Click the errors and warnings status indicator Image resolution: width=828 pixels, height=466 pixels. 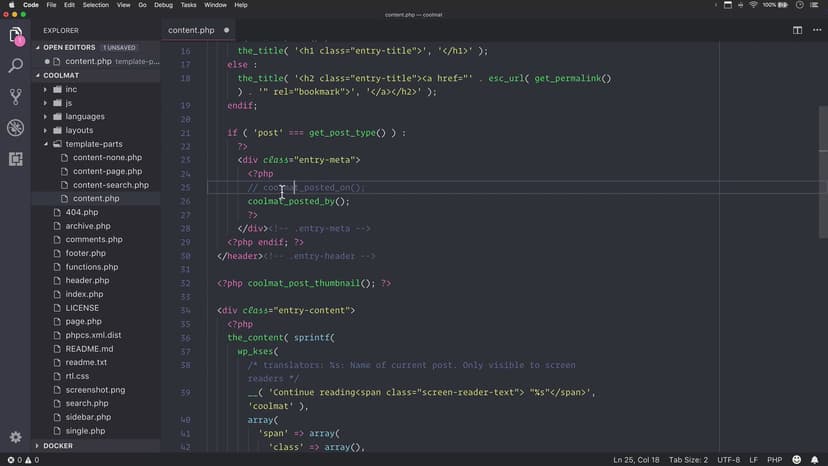(21, 459)
